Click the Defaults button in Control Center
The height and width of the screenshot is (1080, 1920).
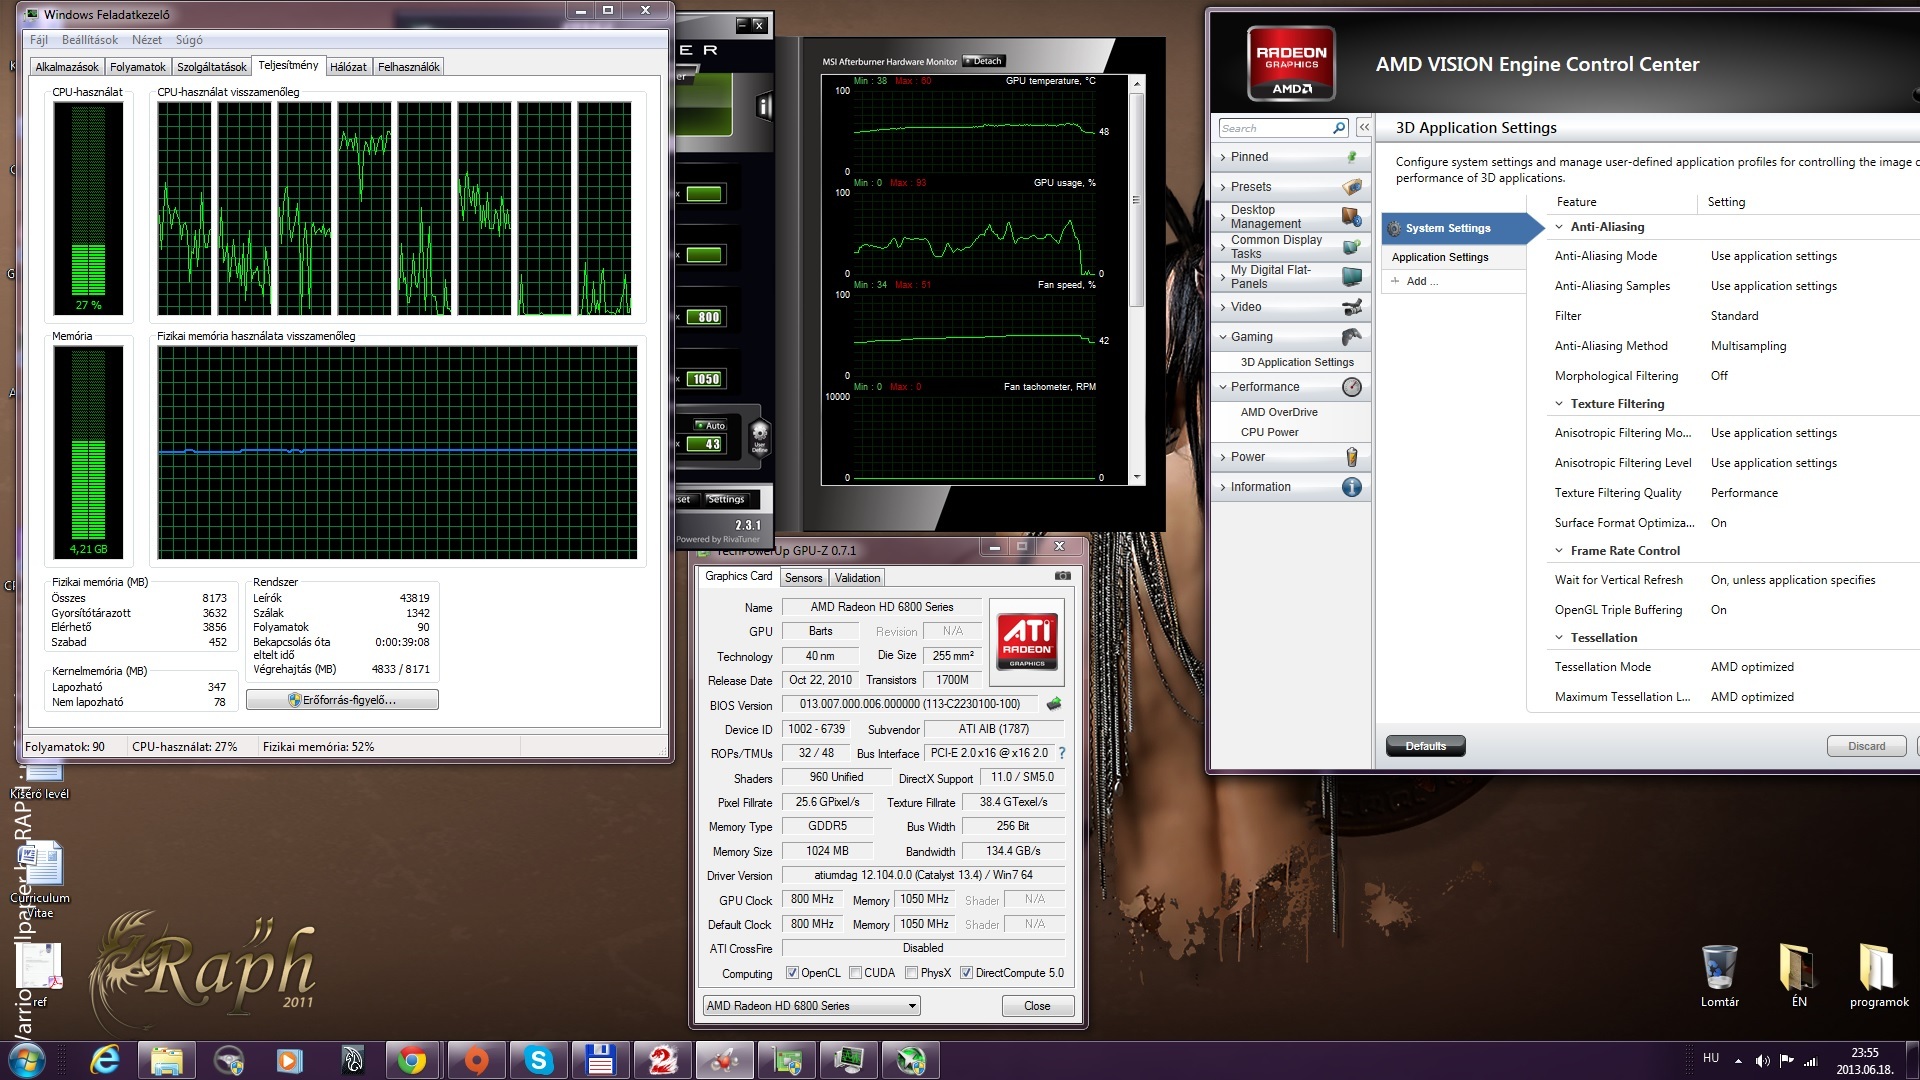click(x=1425, y=746)
